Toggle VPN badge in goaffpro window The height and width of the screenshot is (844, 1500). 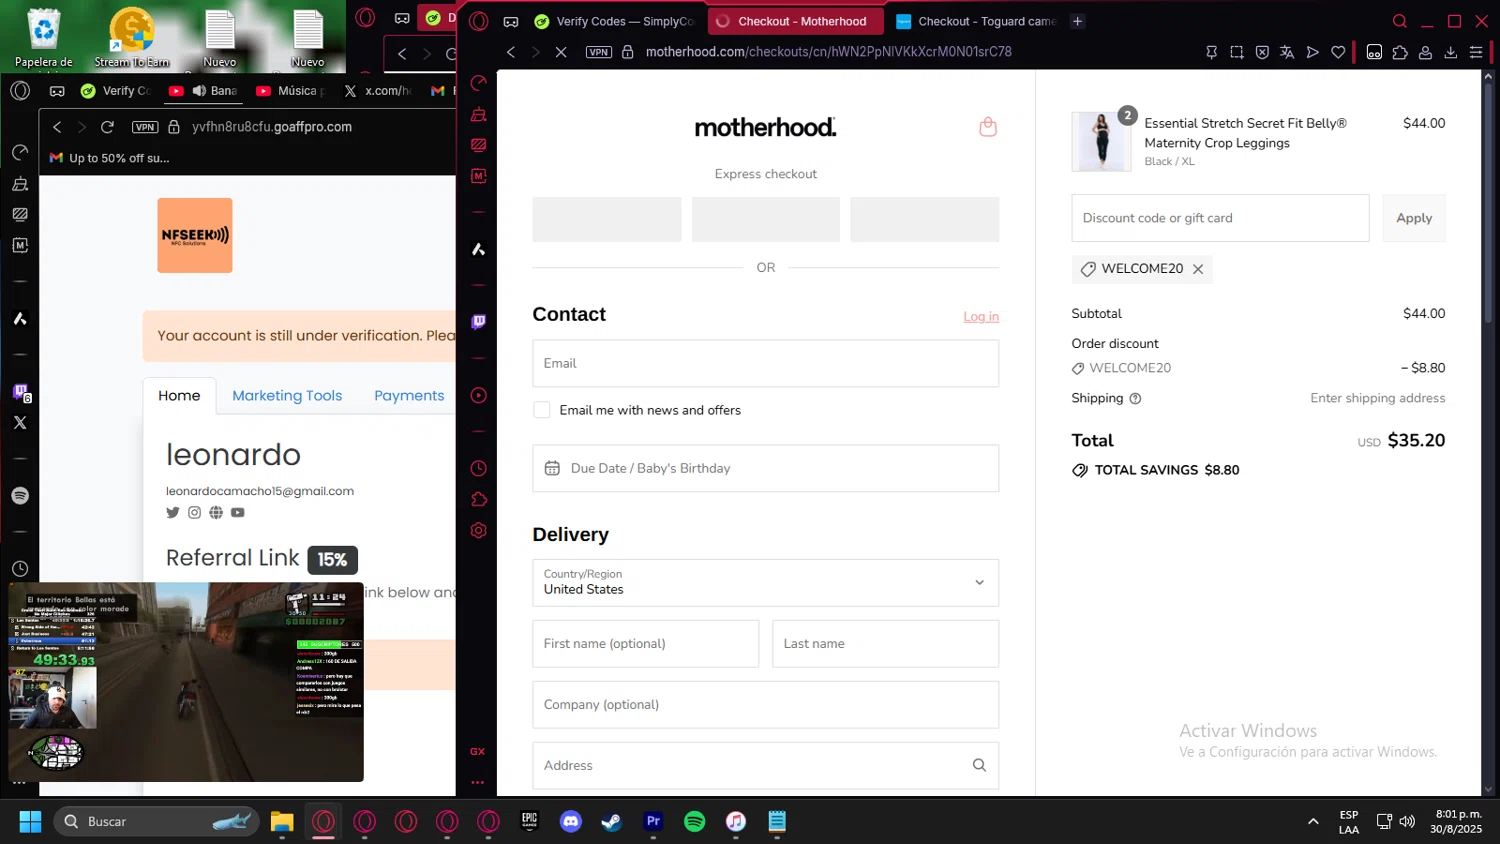tap(145, 127)
